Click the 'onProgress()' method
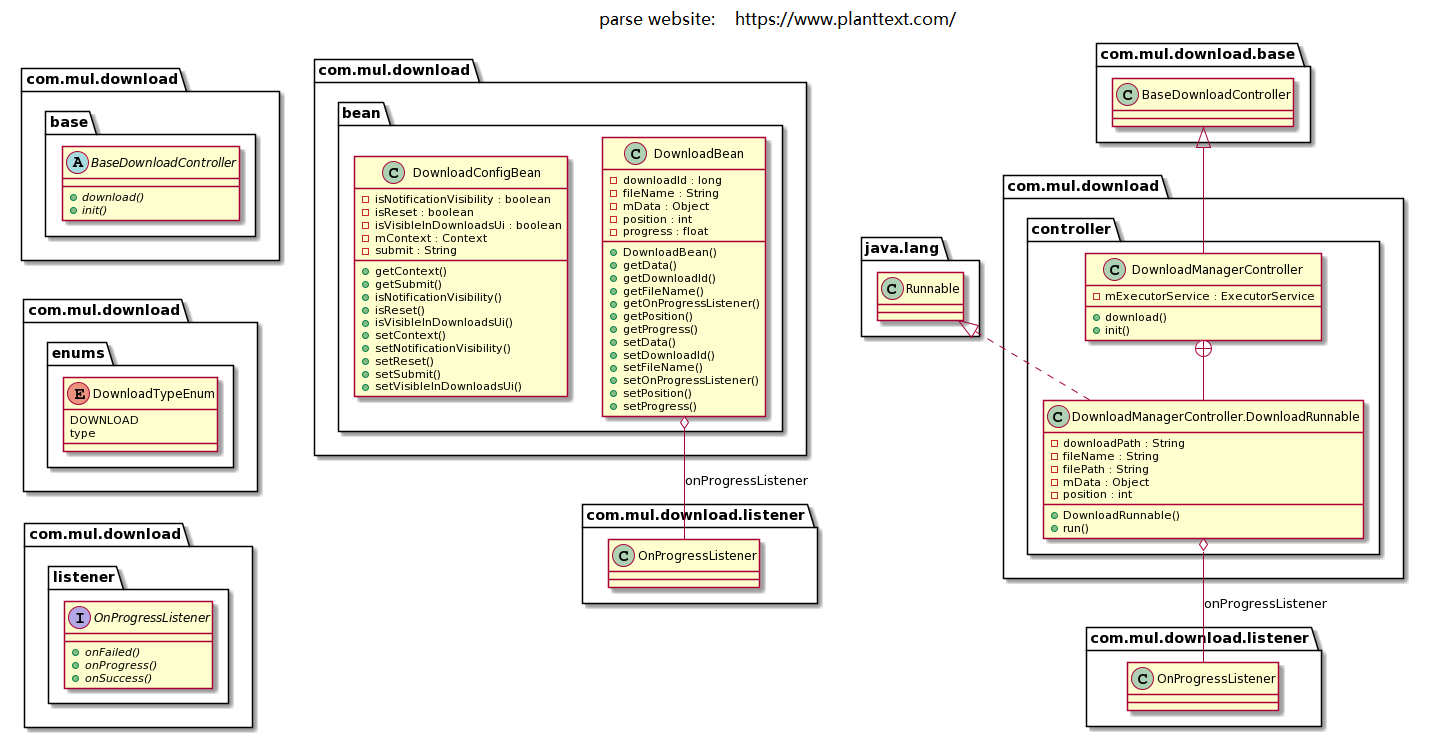The width and height of the screenshot is (1440, 753). click(120, 665)
